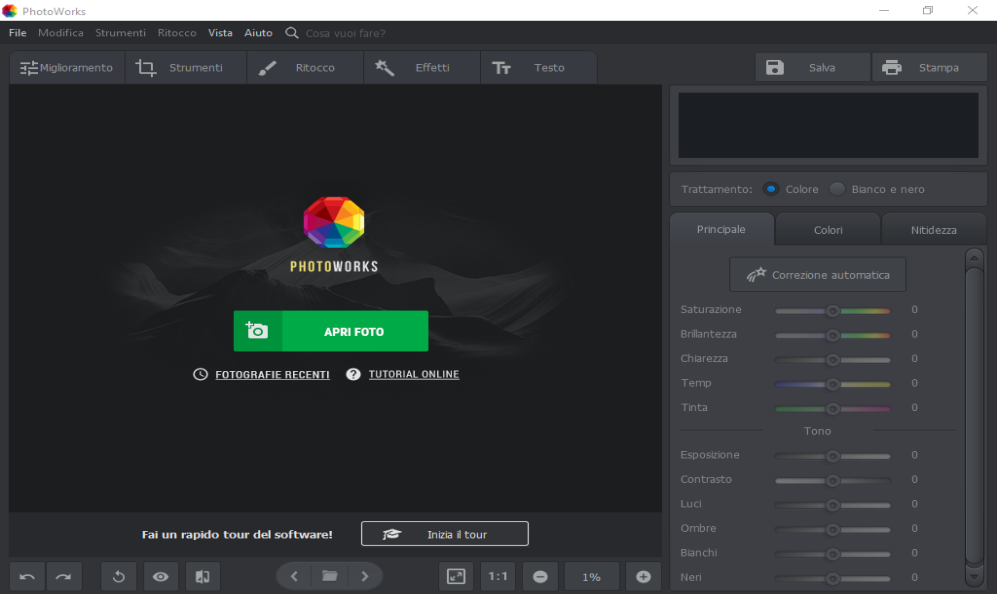
Task: Click the Esposizione value 0
Action: (x=914, y=455)
